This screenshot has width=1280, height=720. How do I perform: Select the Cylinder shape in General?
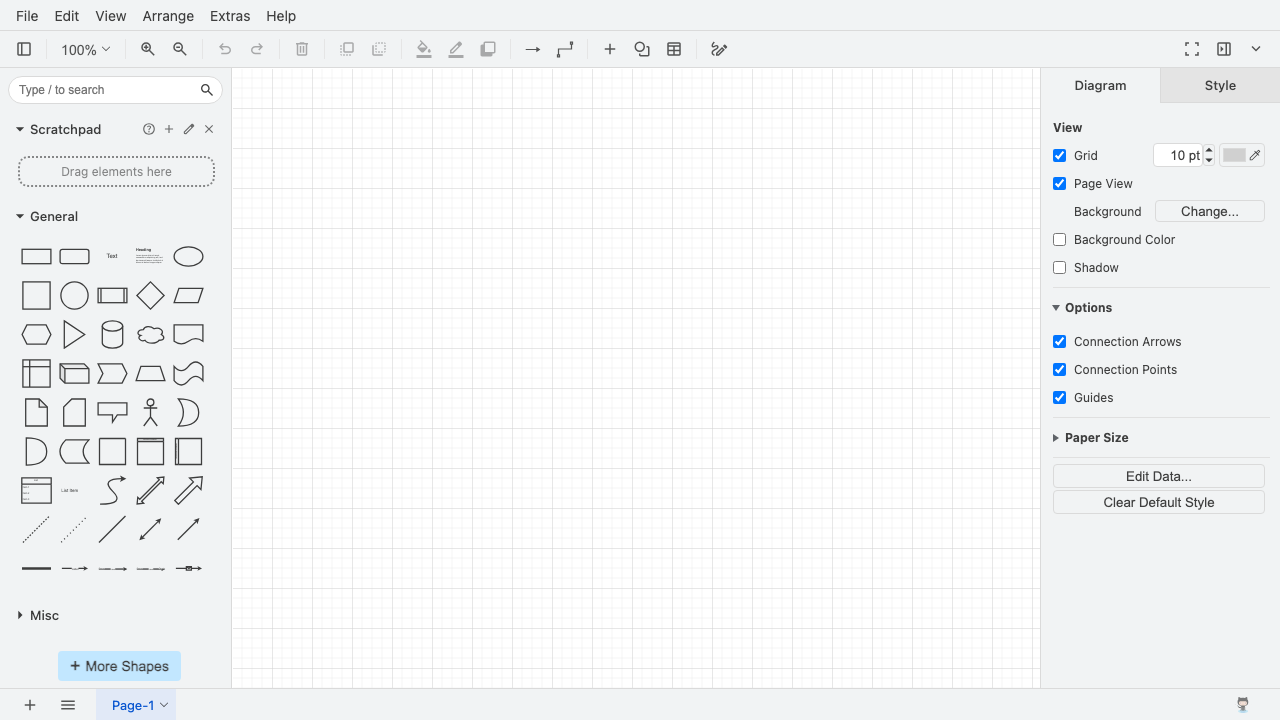tap(113, 335)
